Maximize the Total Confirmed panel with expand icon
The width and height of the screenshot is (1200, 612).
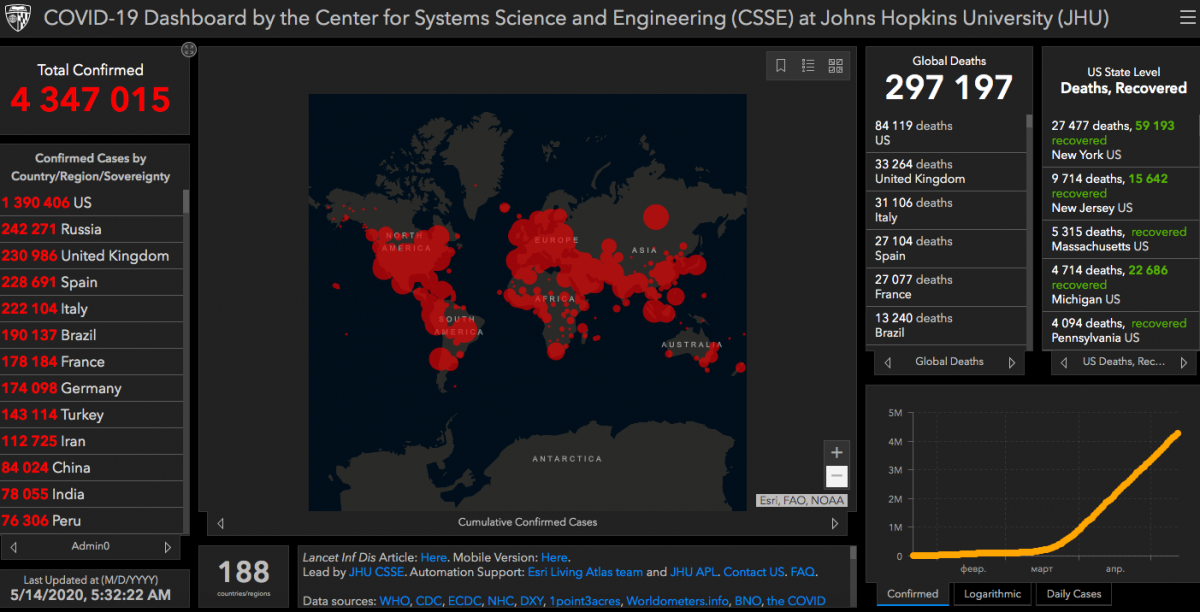(189, 50)
